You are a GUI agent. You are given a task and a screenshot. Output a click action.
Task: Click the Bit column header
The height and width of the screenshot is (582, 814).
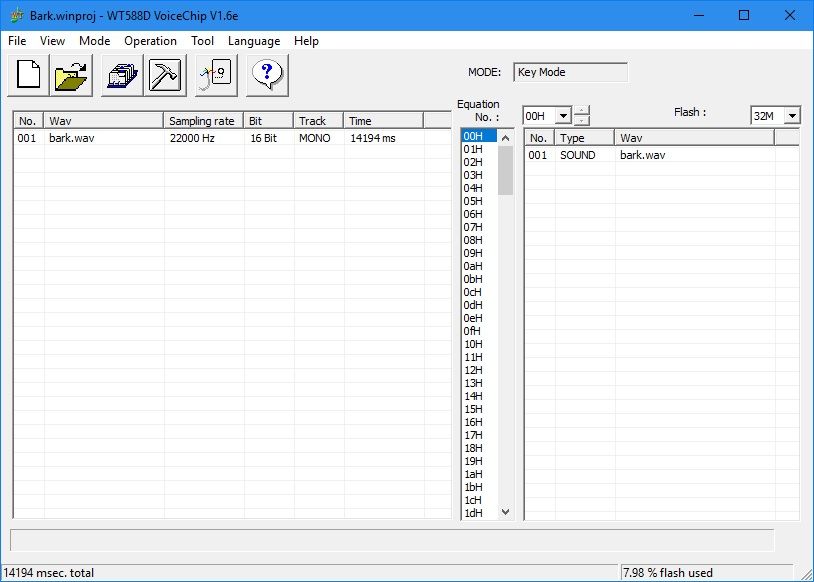(268, 121)
